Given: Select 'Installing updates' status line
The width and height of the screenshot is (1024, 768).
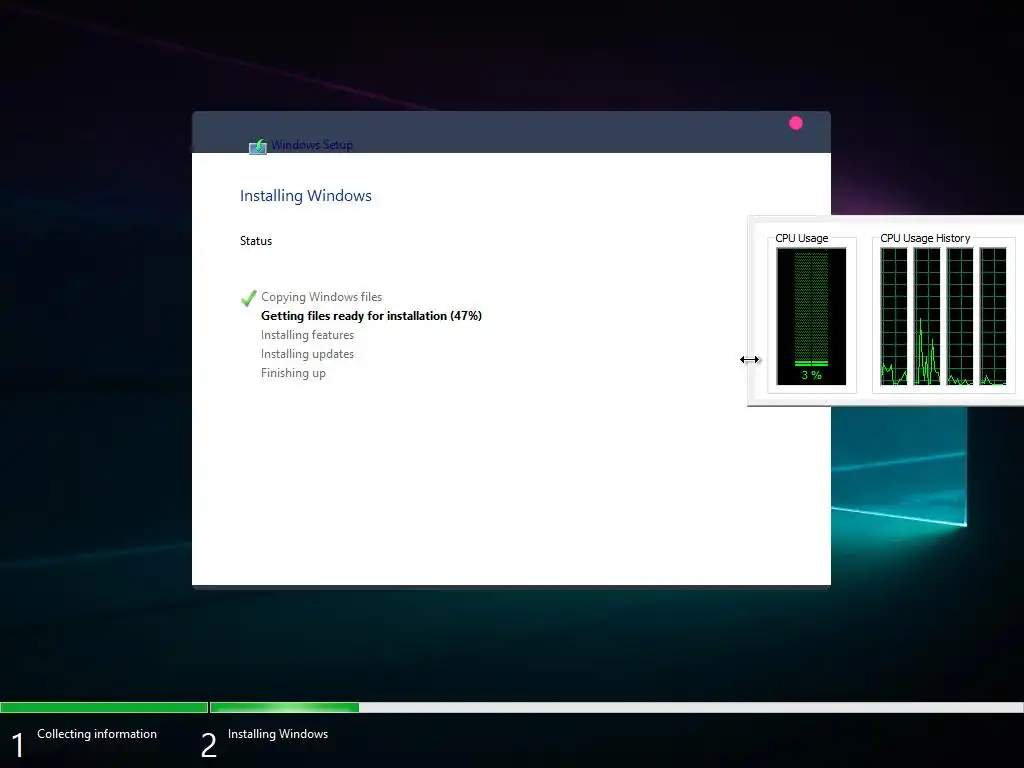Looking at the screenshot, I should [307, 354].
